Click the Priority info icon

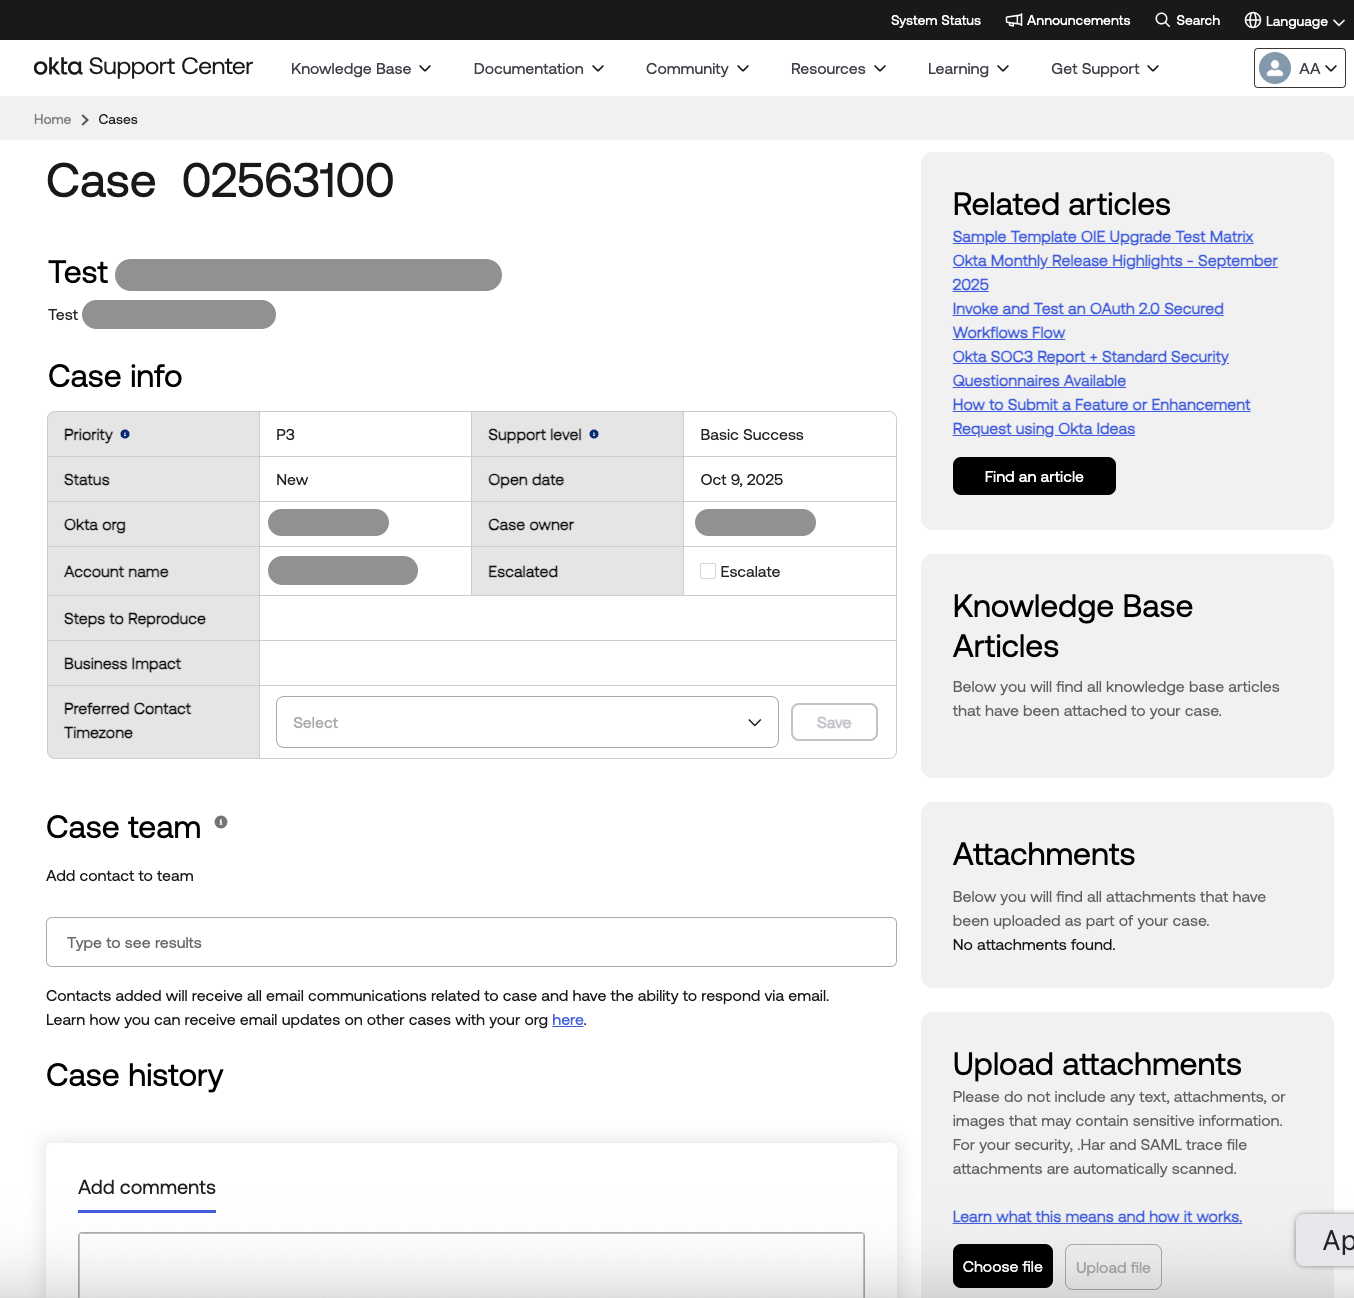pos(125,434)
